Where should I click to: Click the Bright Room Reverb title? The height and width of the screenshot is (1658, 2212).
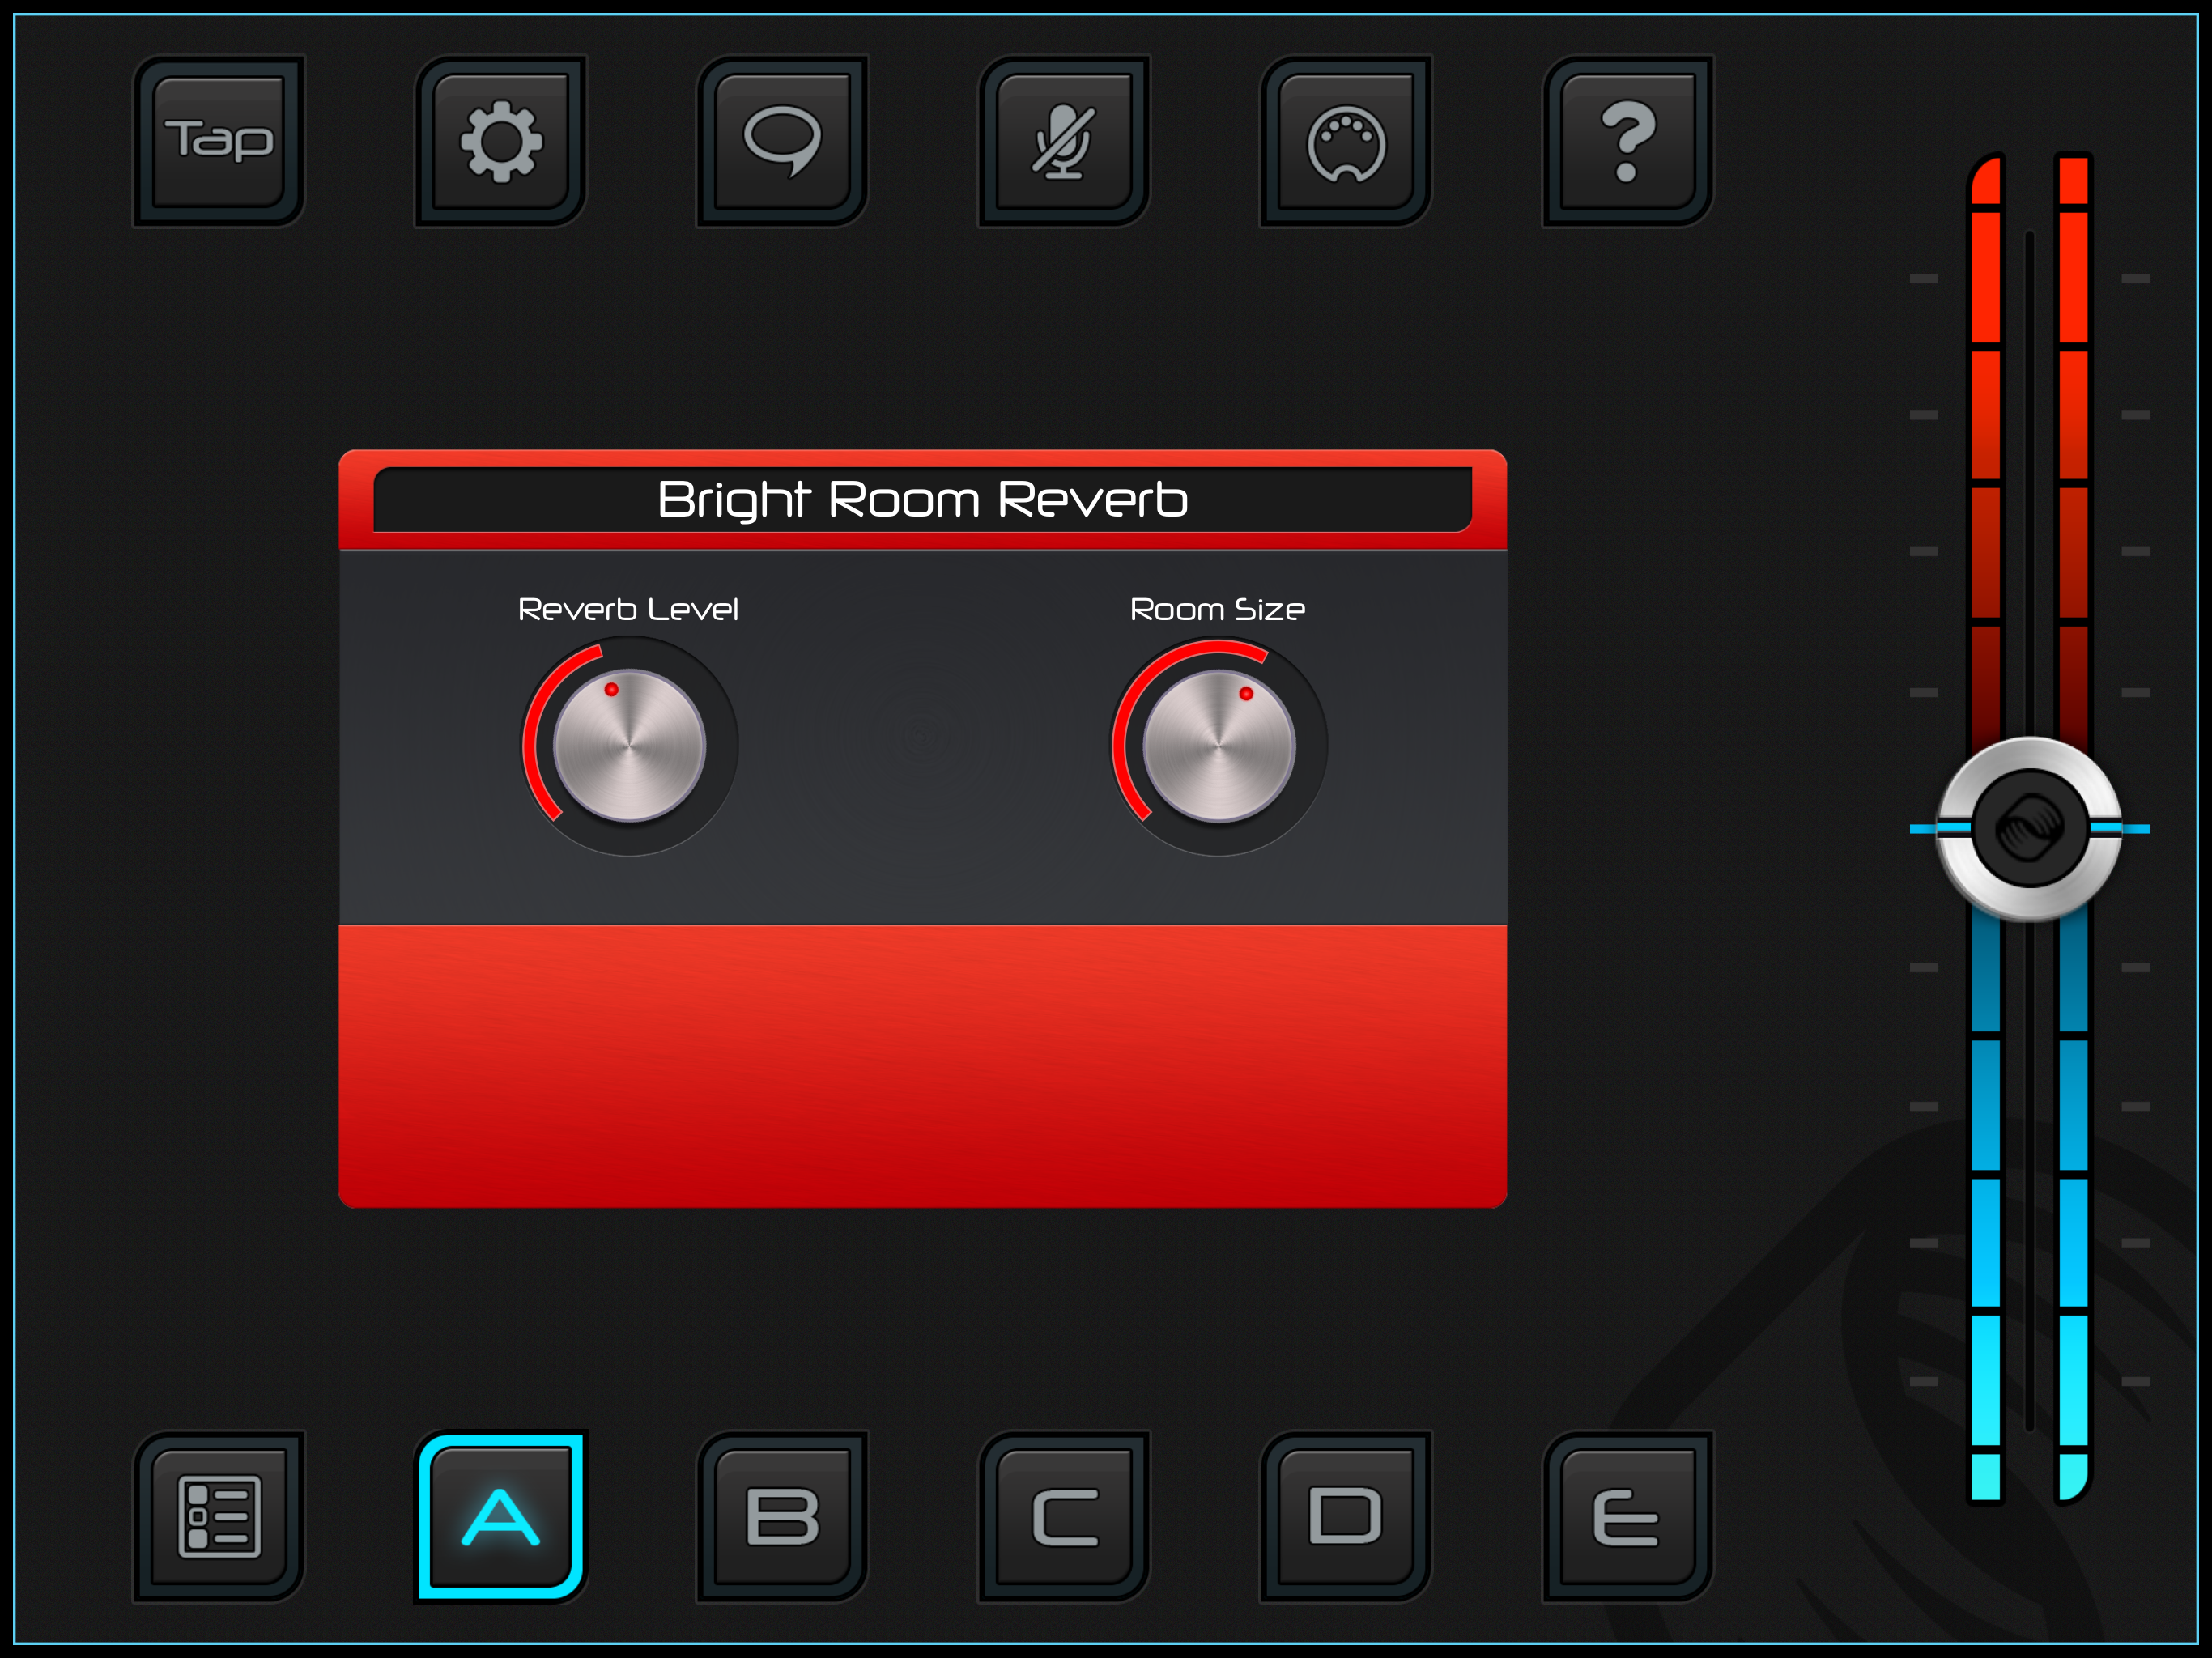click(922, 499)
